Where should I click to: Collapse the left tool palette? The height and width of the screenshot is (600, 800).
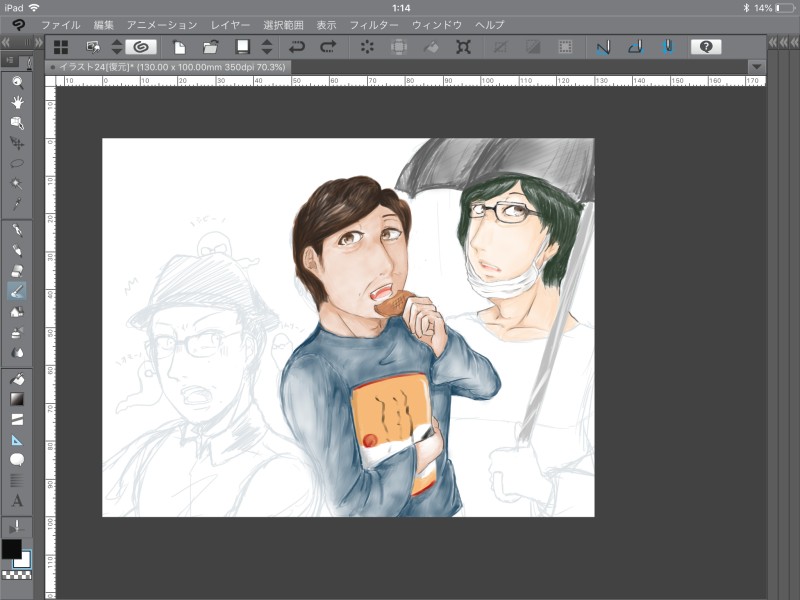point(7,42)
